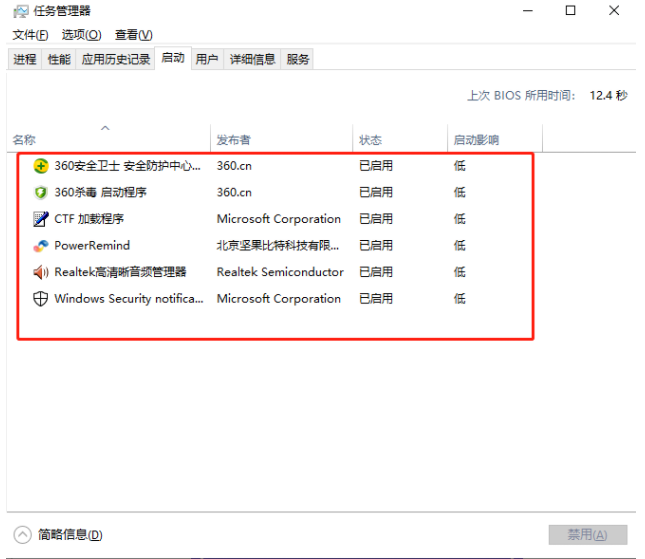Viewport: 645px width, 559px height.
Task: Click the Windows Security notification shield icon
Action: tap(41, 298)
